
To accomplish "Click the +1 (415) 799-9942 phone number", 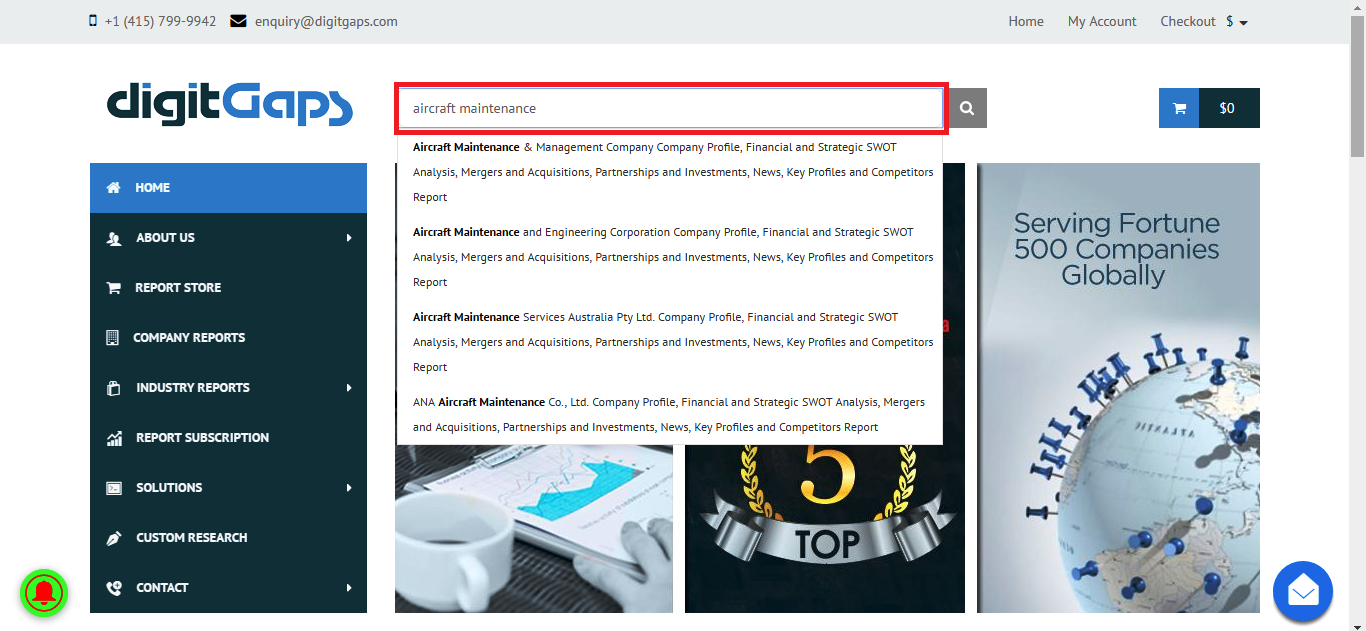I will 160,21.
